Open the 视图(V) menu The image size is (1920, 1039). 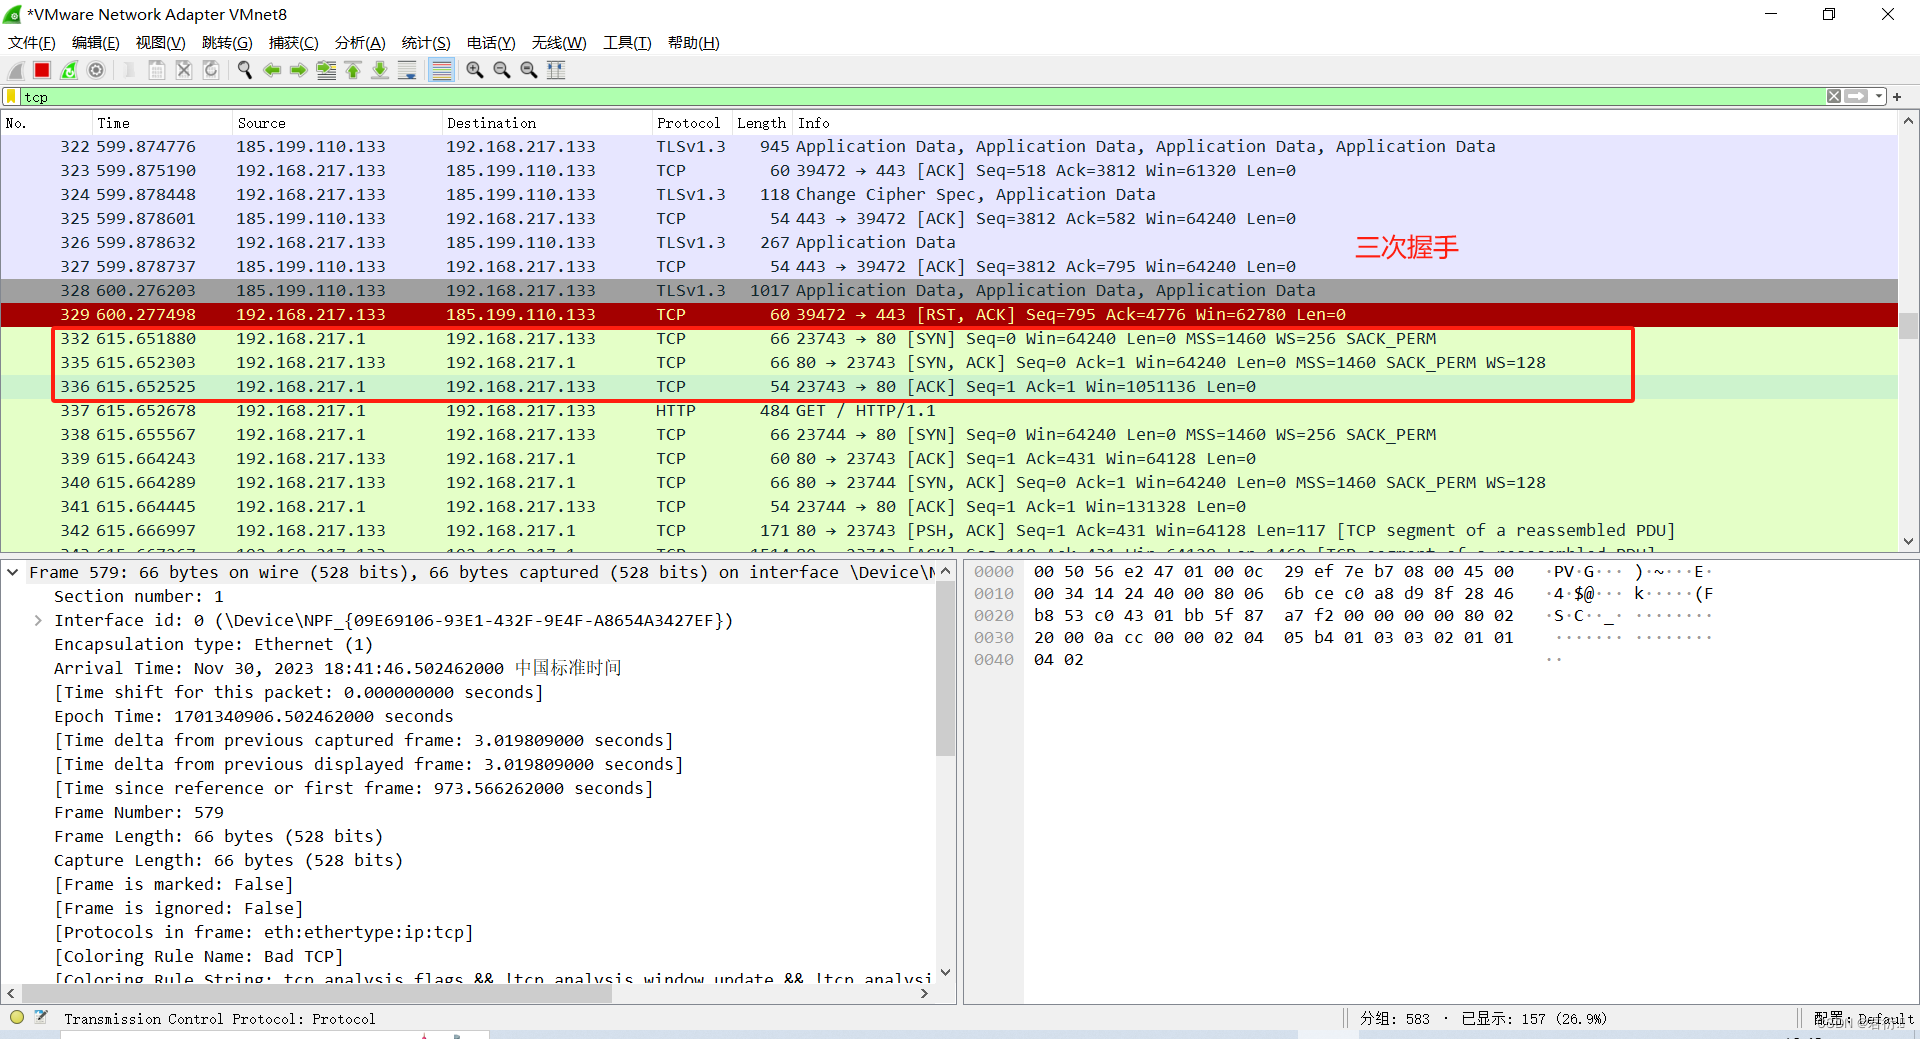(161, 43)
